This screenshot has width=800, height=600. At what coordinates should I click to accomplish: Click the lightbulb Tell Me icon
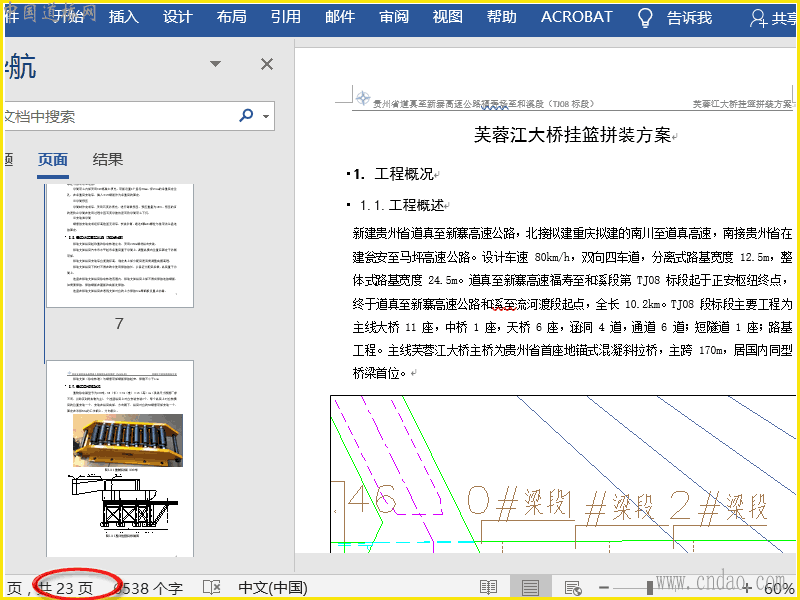click(645, 17)
